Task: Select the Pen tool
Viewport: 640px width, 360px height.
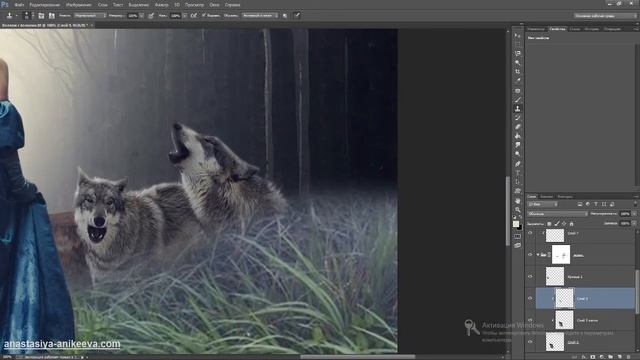Action: 518,164
